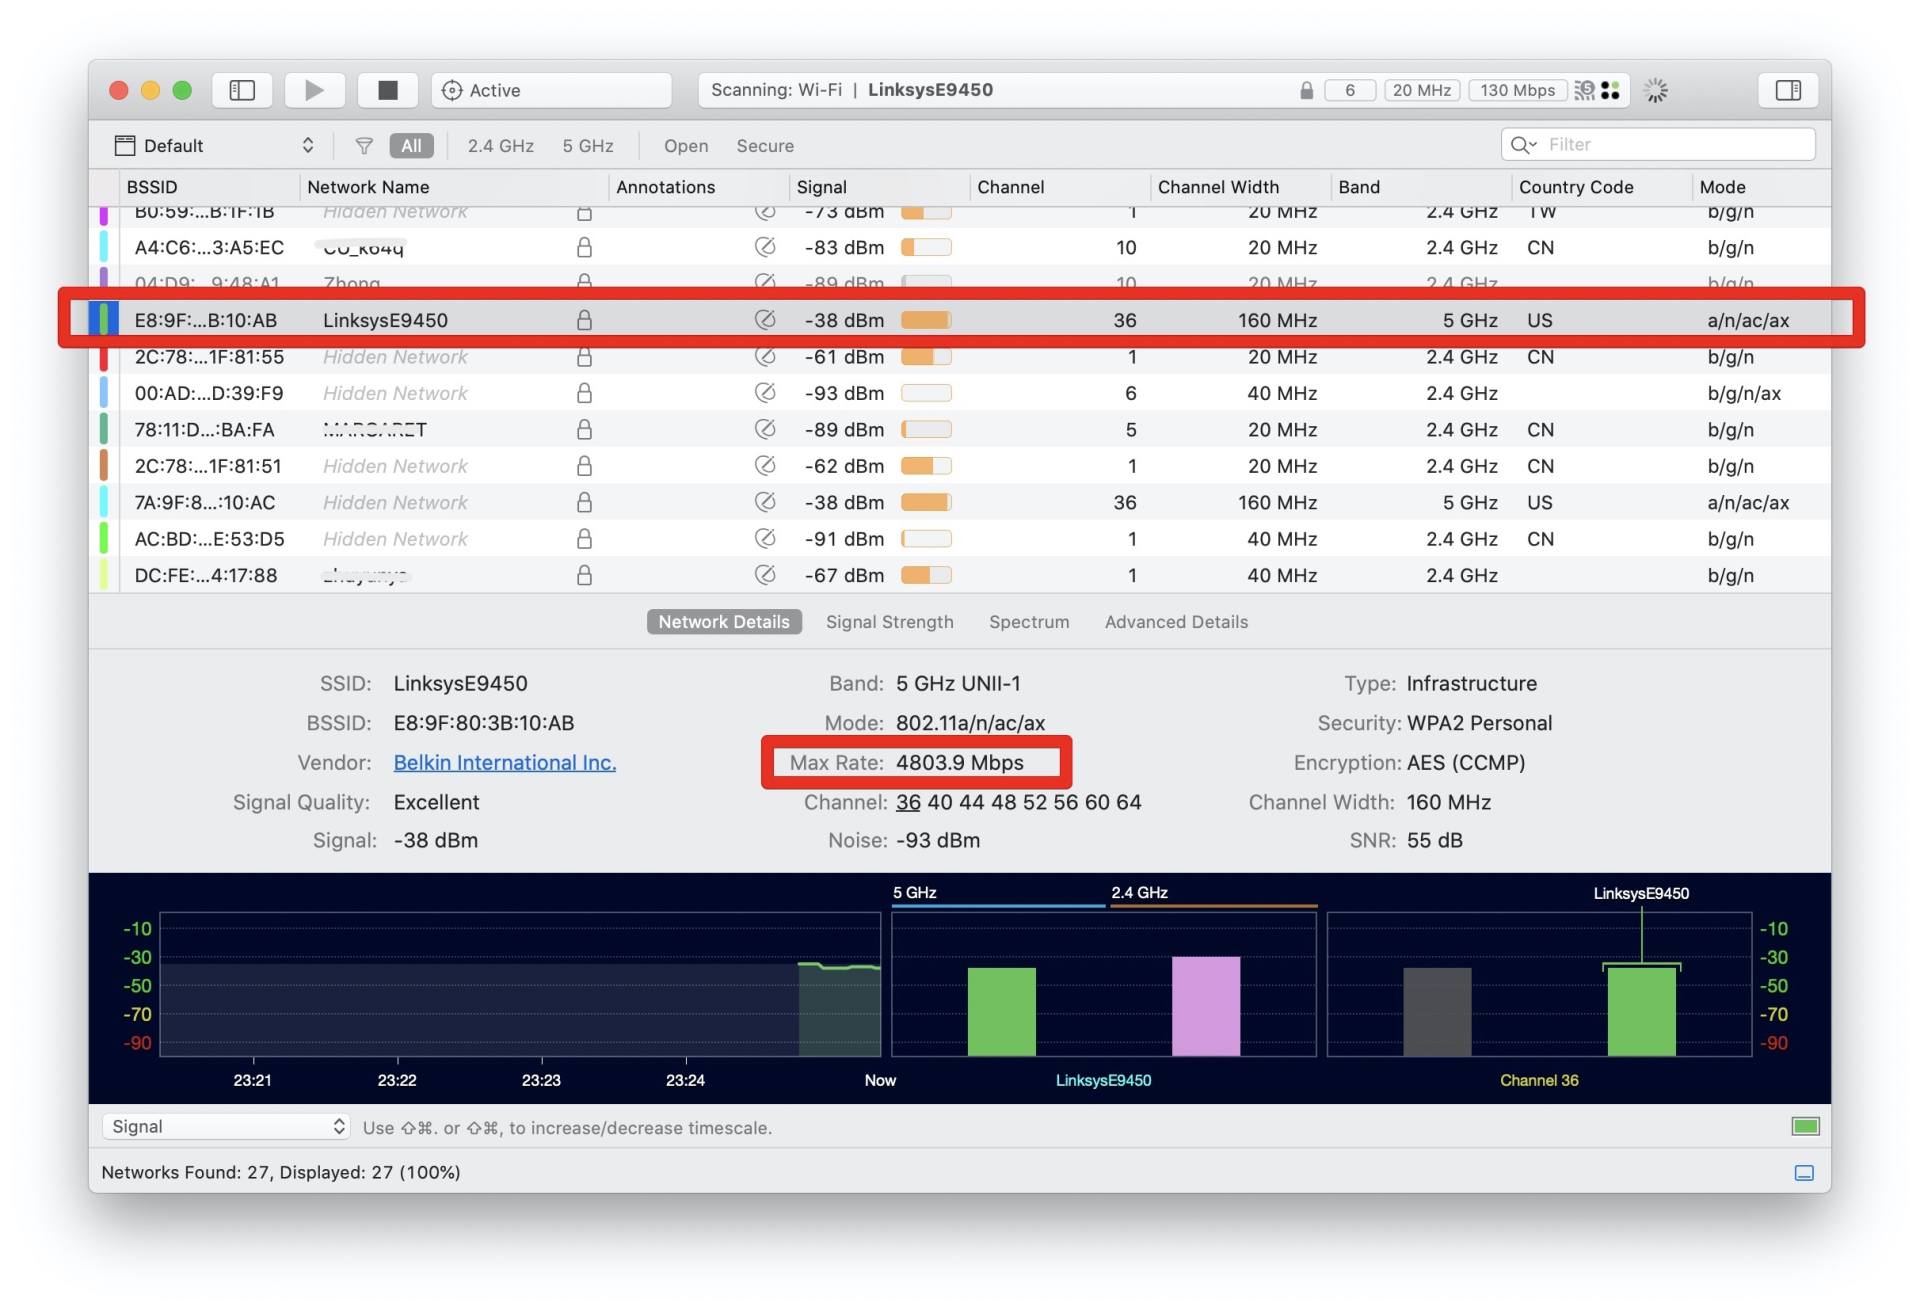Toggle the left sidebar panel icon
This screenshot has width=1920, height=1310.
[x=242, y=90]
